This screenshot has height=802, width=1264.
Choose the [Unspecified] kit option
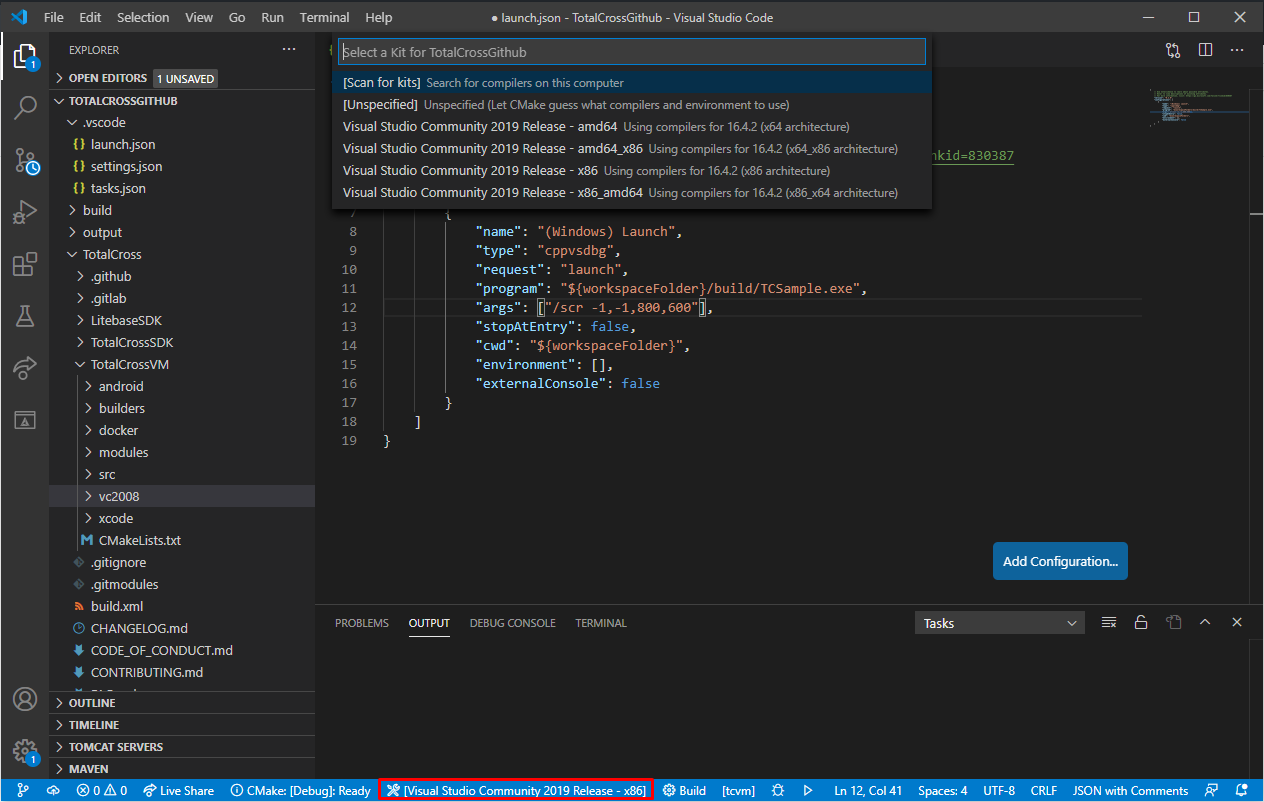tap(632, 104)
